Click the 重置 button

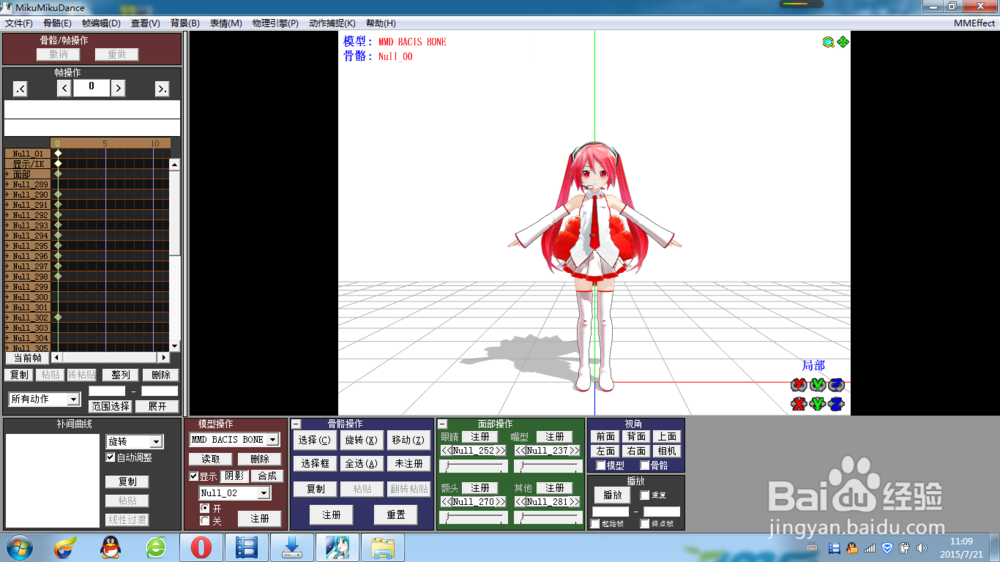[395, 515]
